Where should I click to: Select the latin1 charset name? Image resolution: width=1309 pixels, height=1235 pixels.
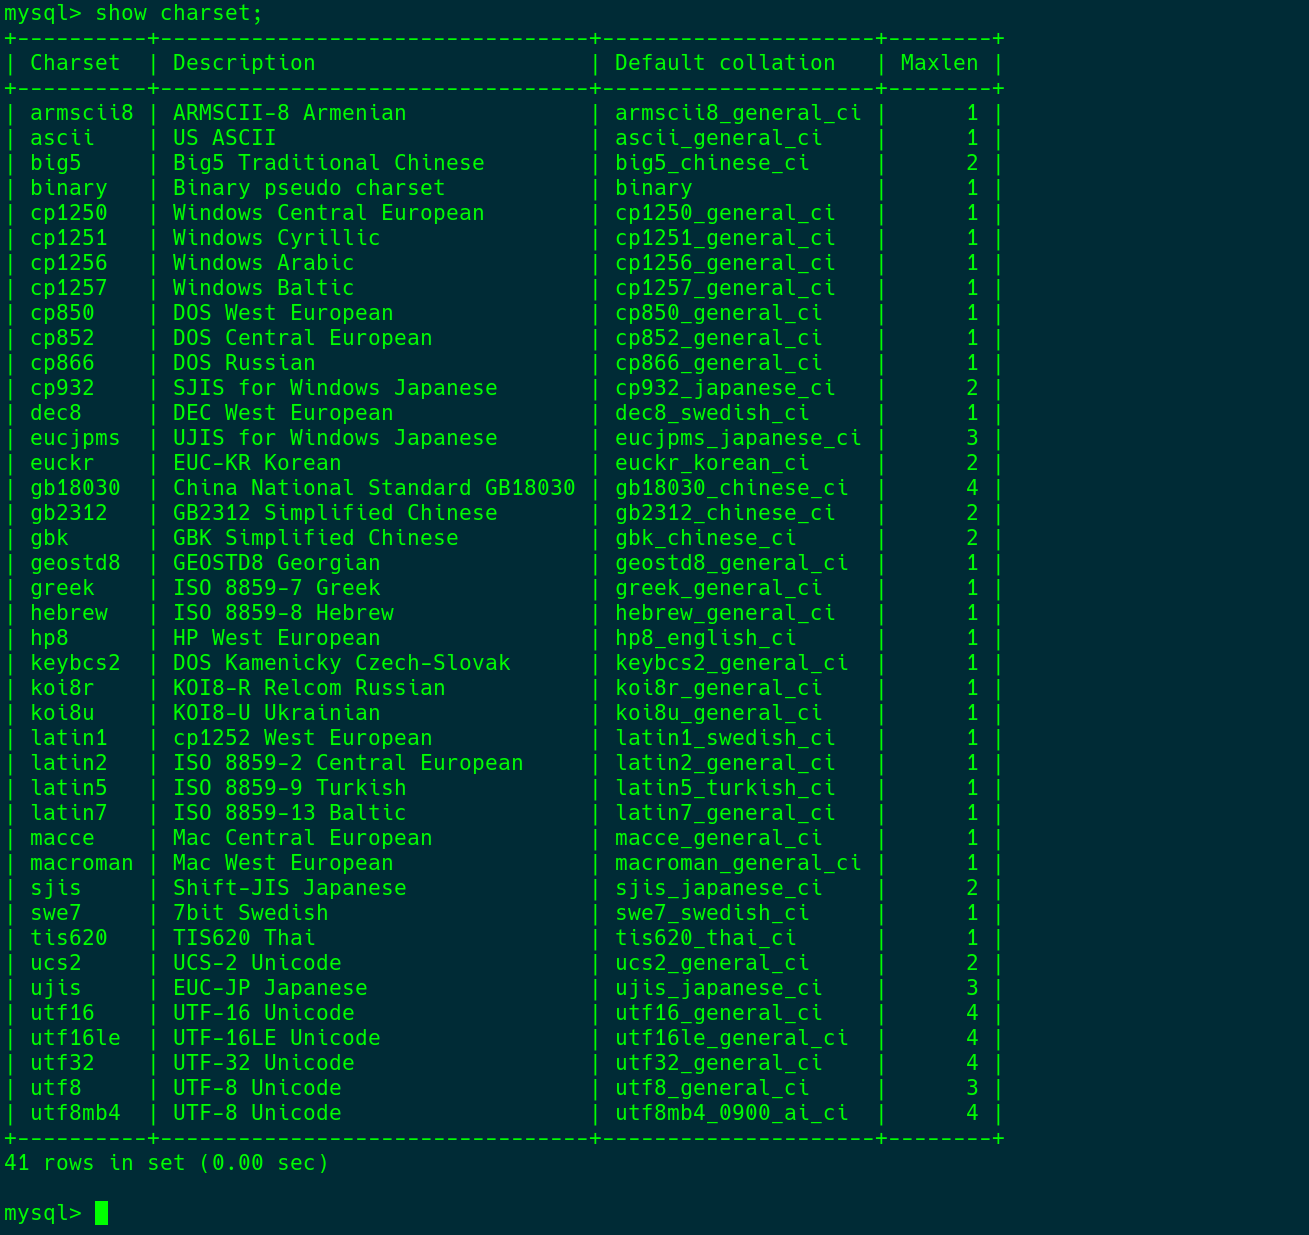pyautogui.click(x=68, y=737)
